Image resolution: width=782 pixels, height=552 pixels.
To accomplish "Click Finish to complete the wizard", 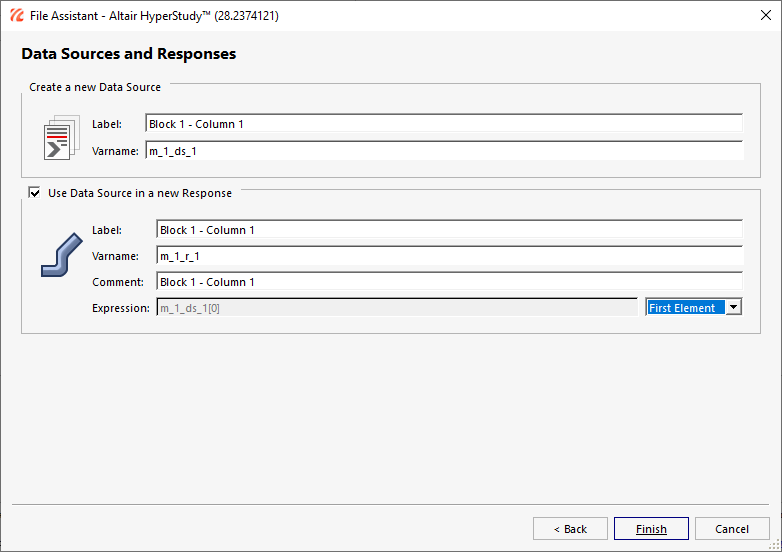I will pos(651,529).
